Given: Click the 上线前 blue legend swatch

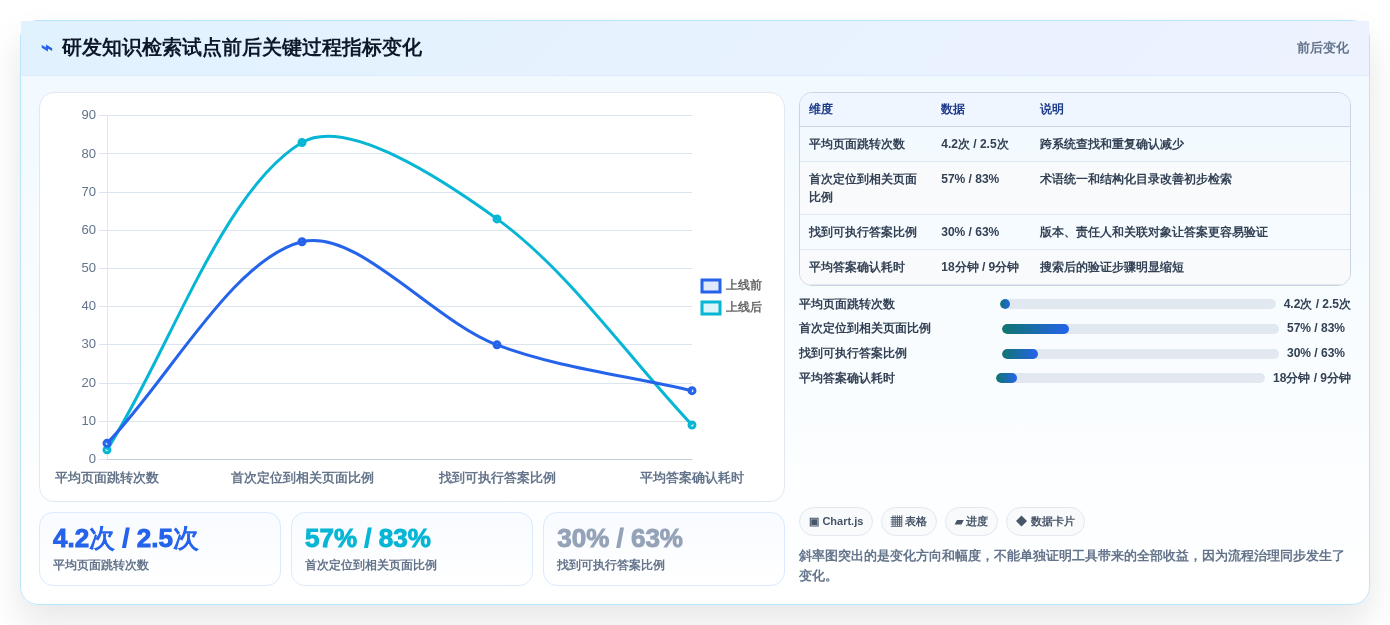Looking at the screenshot, I should [711, 286].
